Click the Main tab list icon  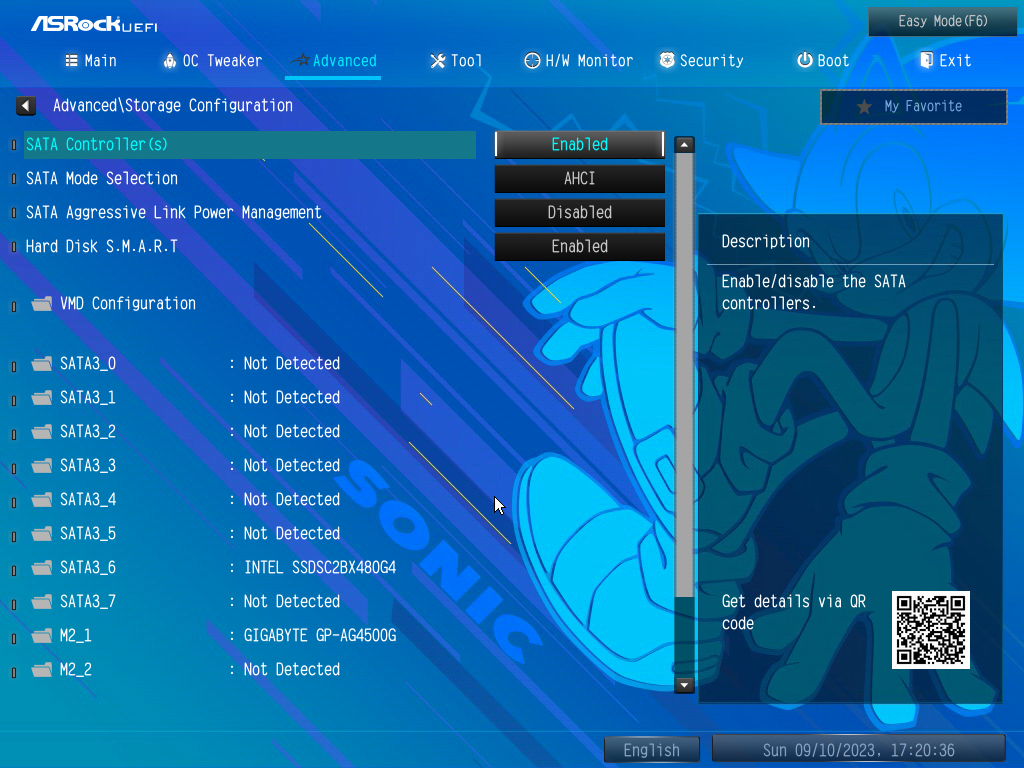[71, 61]
